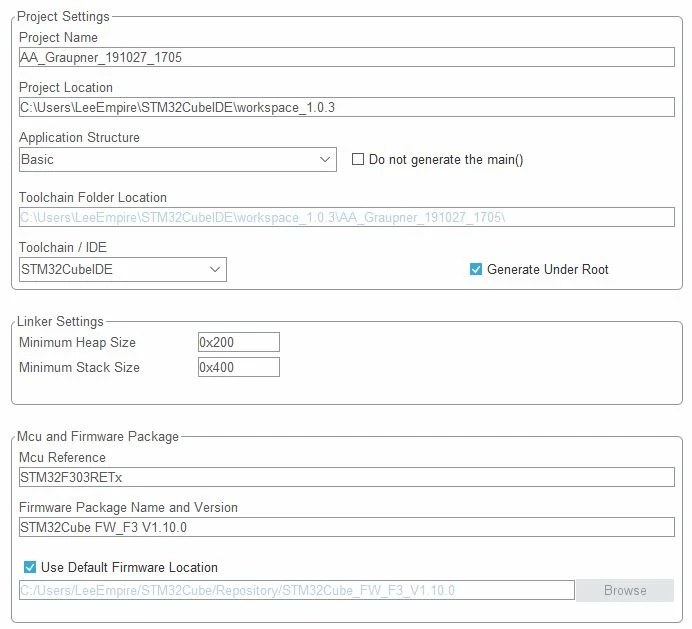Click the Project Name label
This screenshot has height=629, width=692.
58,38
